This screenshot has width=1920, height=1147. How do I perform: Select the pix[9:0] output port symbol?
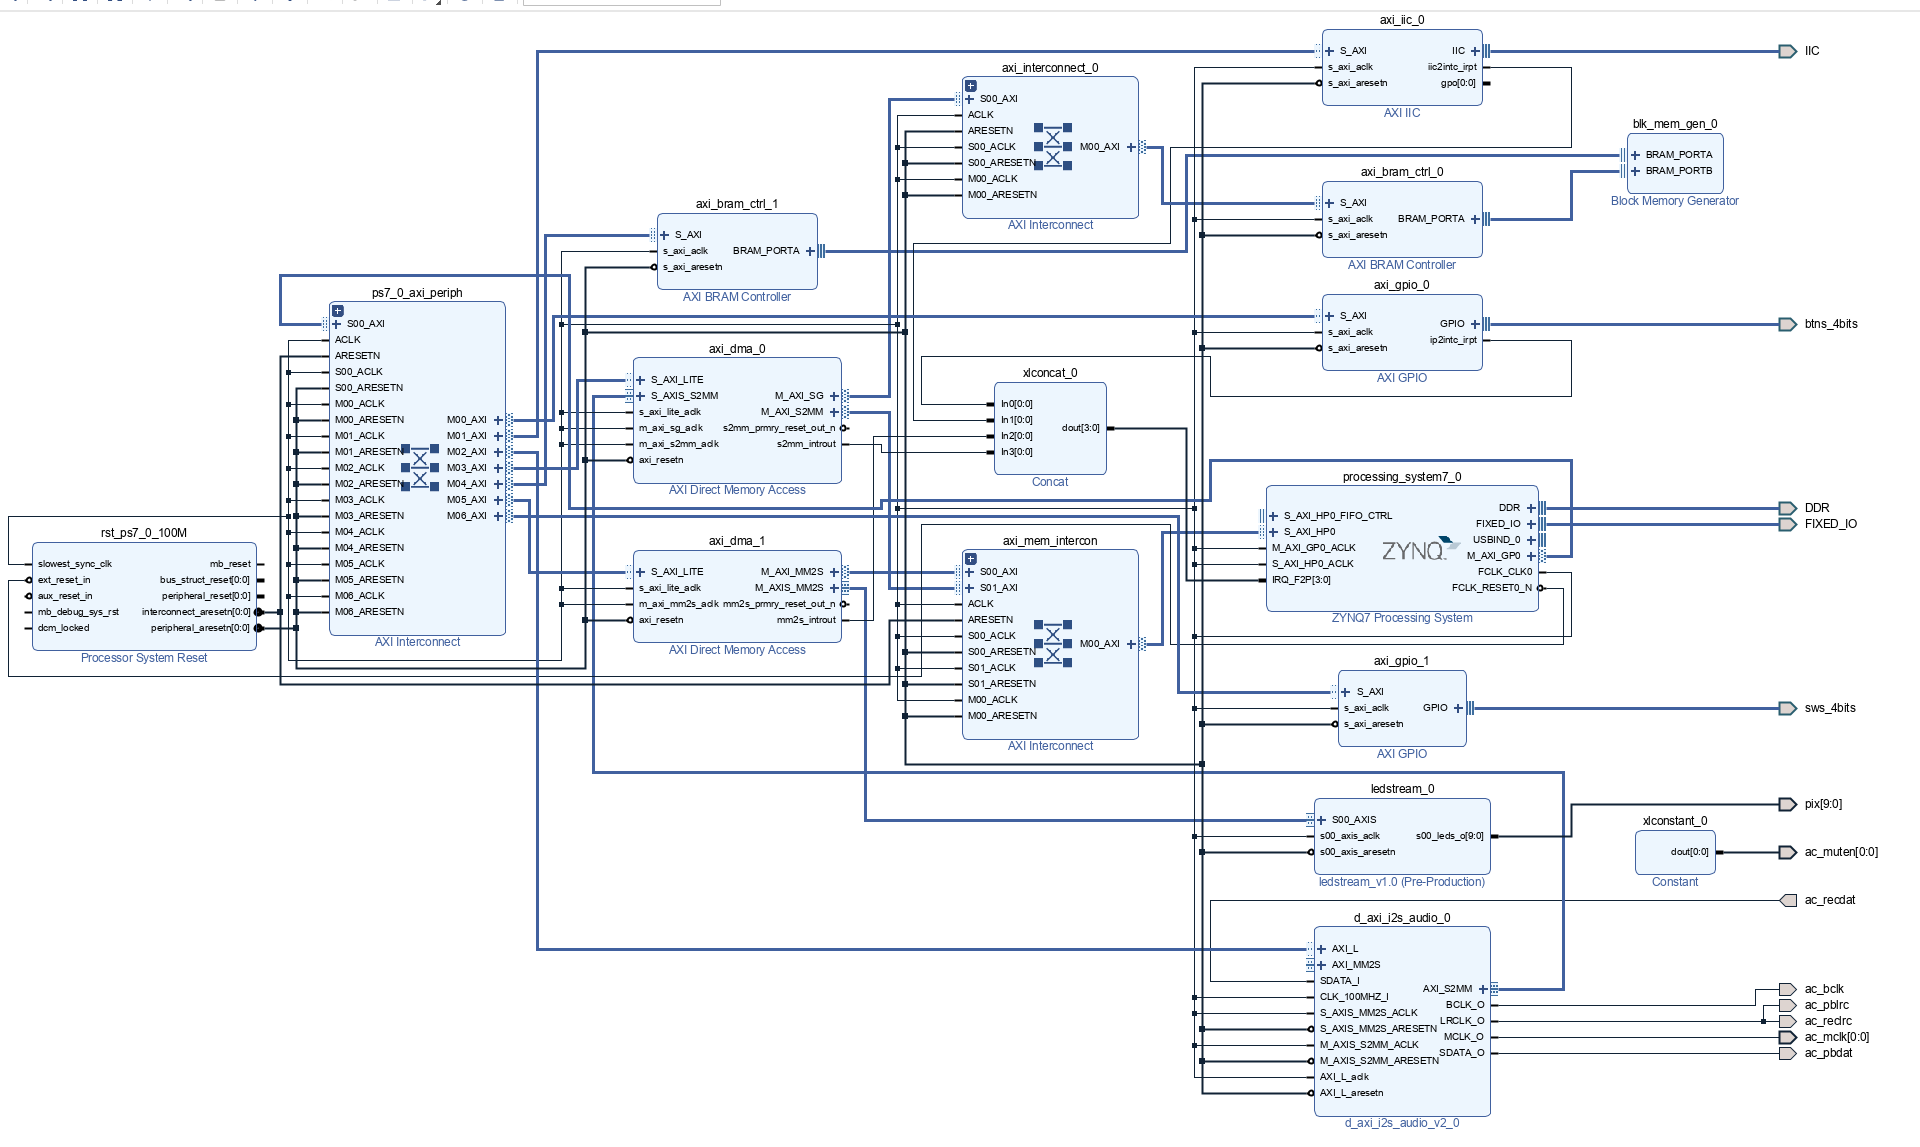click(x=1788, y=804)
